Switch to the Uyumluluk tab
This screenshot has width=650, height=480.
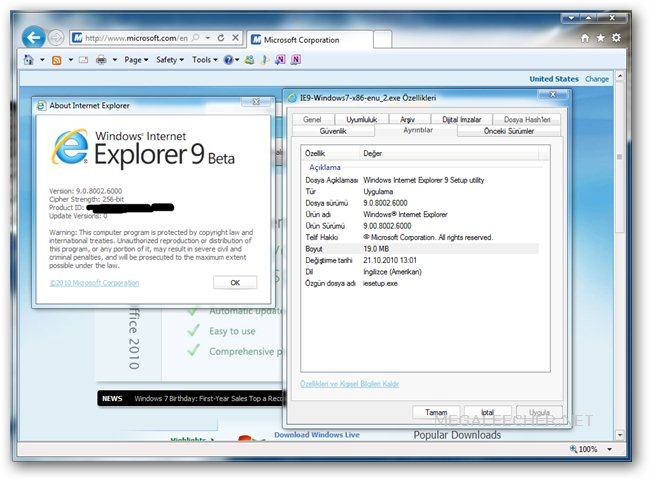click(361, 119)
